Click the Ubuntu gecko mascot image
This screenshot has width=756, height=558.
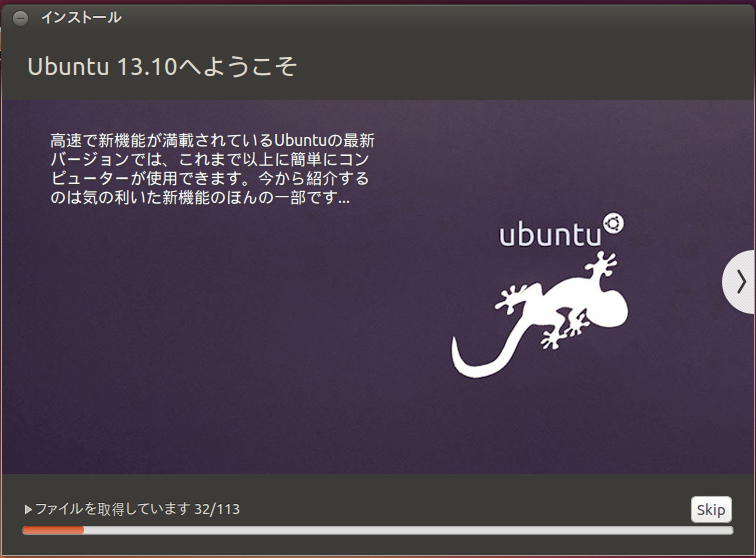(x=540, y=314)
